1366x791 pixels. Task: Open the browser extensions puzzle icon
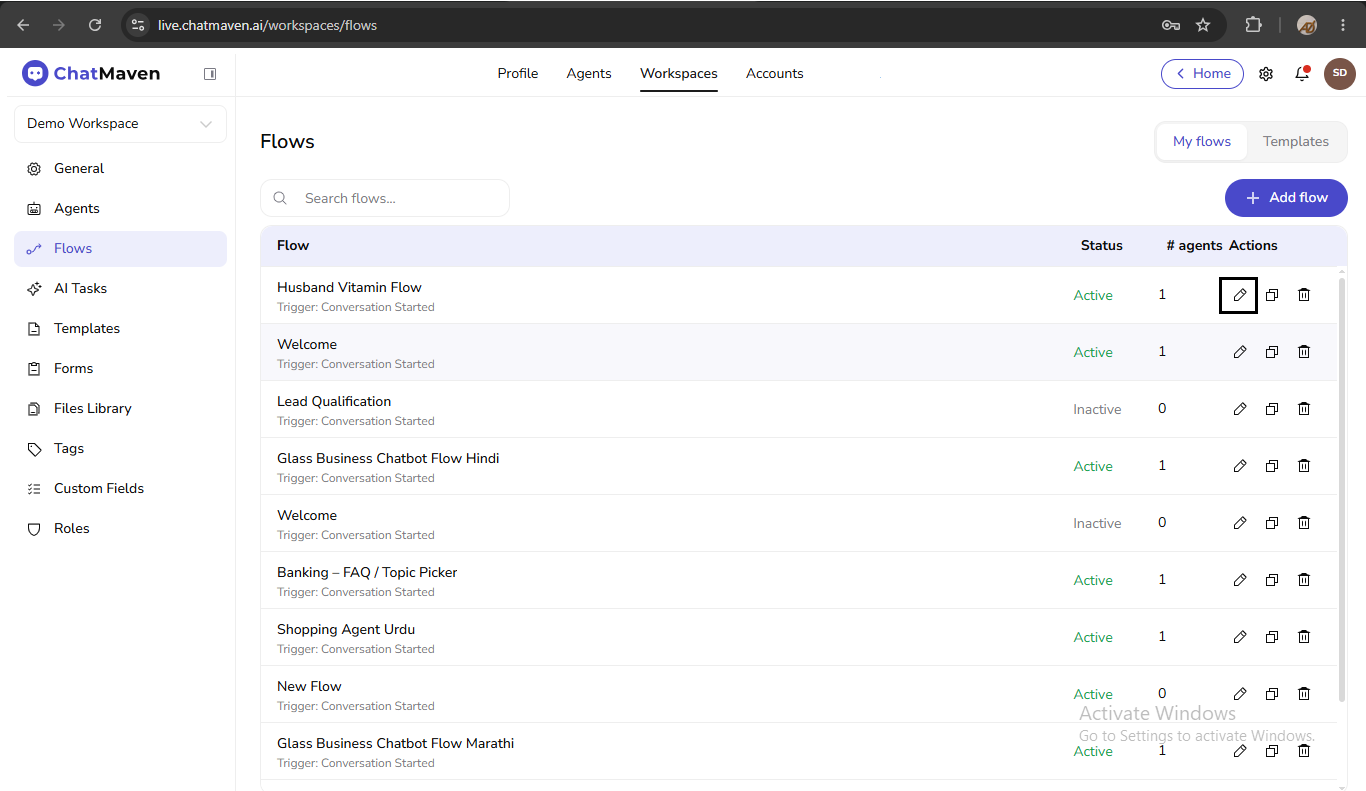pos(1253,25)
